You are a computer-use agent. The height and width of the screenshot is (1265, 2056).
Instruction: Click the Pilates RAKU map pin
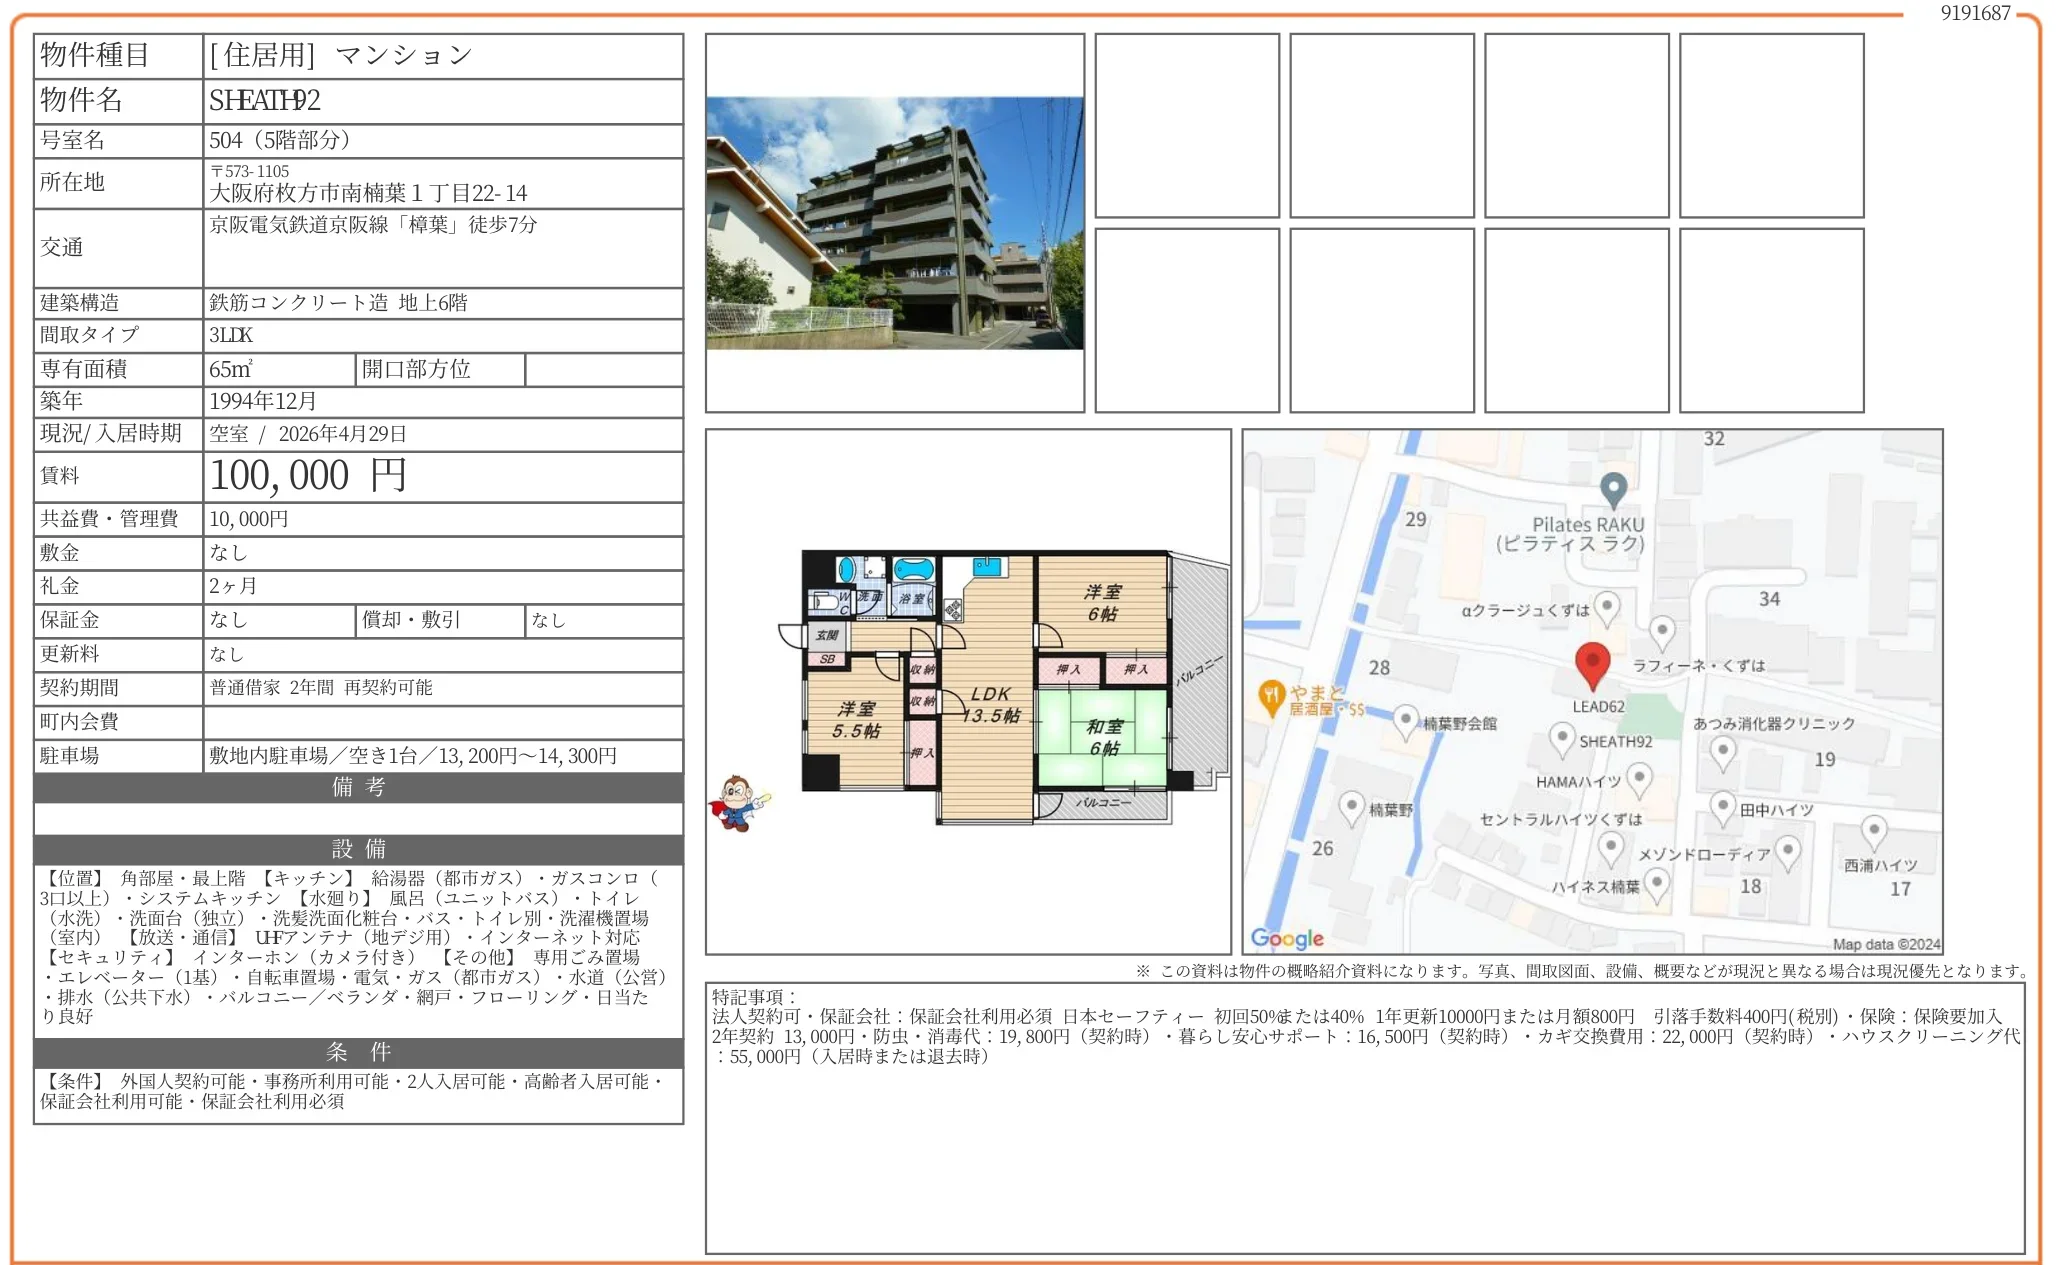point(1612,489)
